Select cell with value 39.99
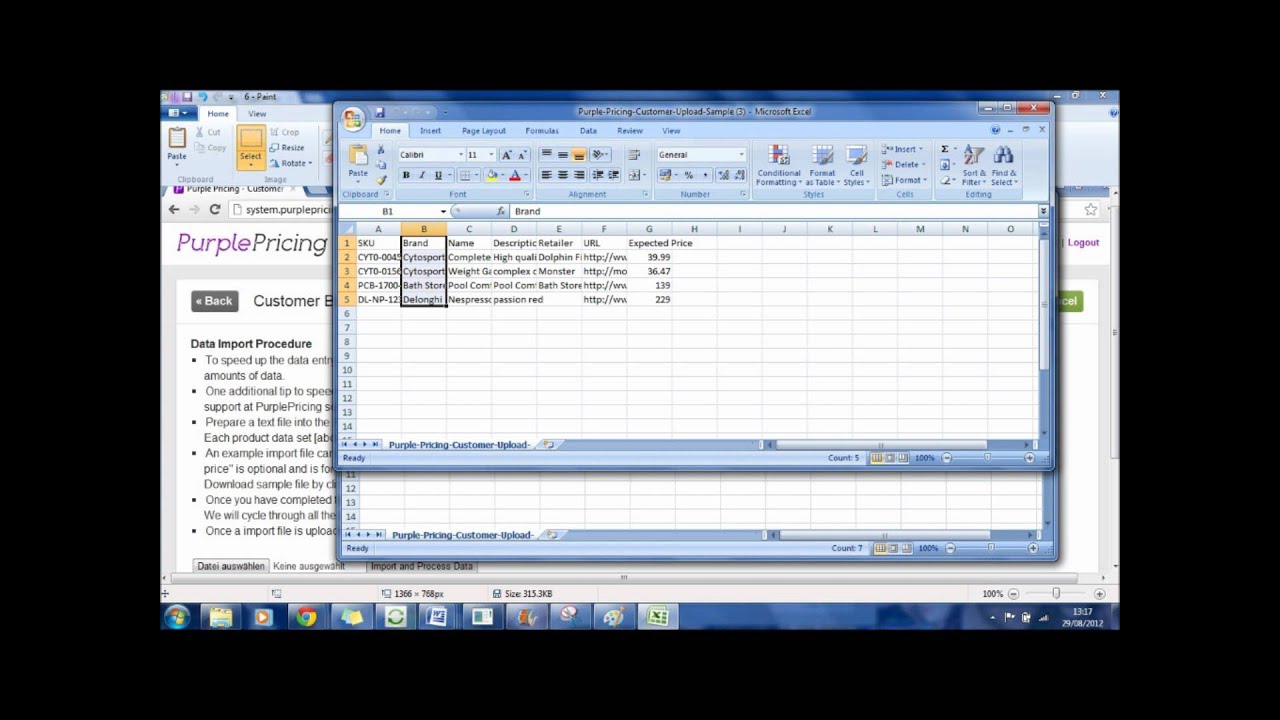 tap(649, 257)
